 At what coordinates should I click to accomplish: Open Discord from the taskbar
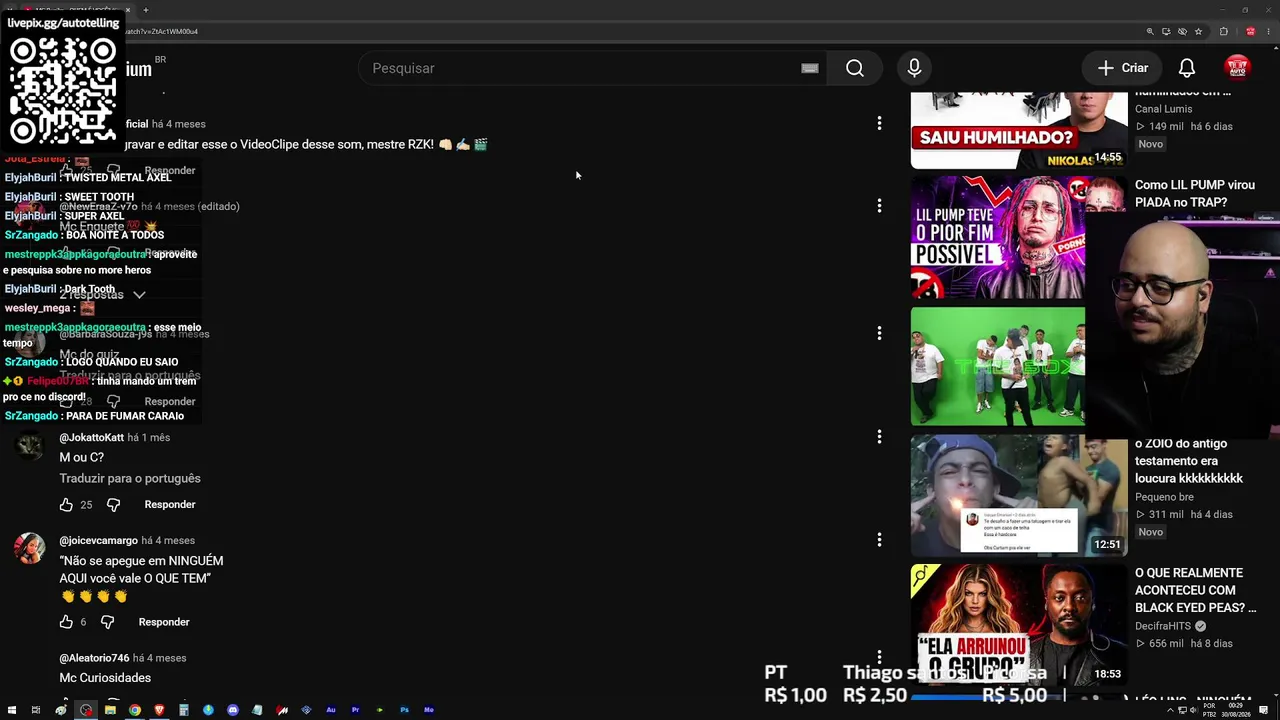(233, 710)
